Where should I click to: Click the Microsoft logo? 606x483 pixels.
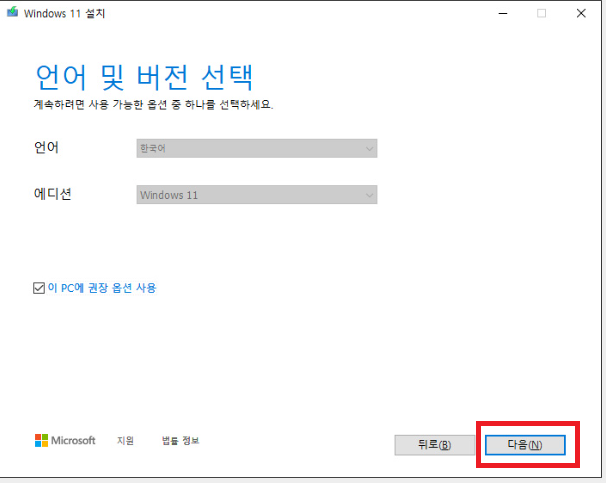click(x=65, y=440)
